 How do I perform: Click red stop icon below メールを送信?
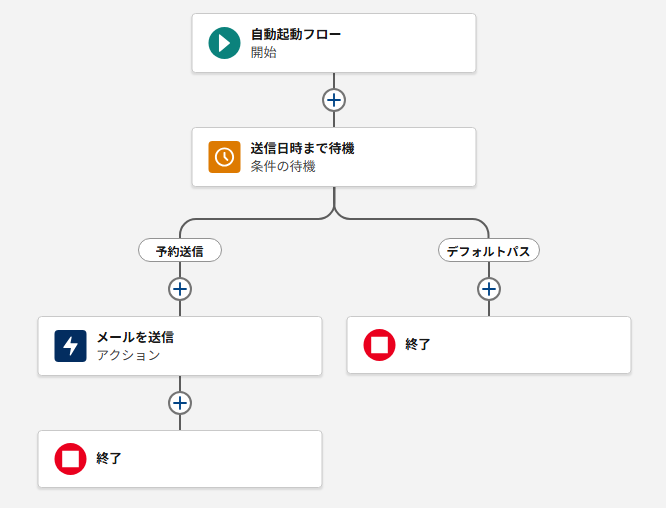pos(70,459)
